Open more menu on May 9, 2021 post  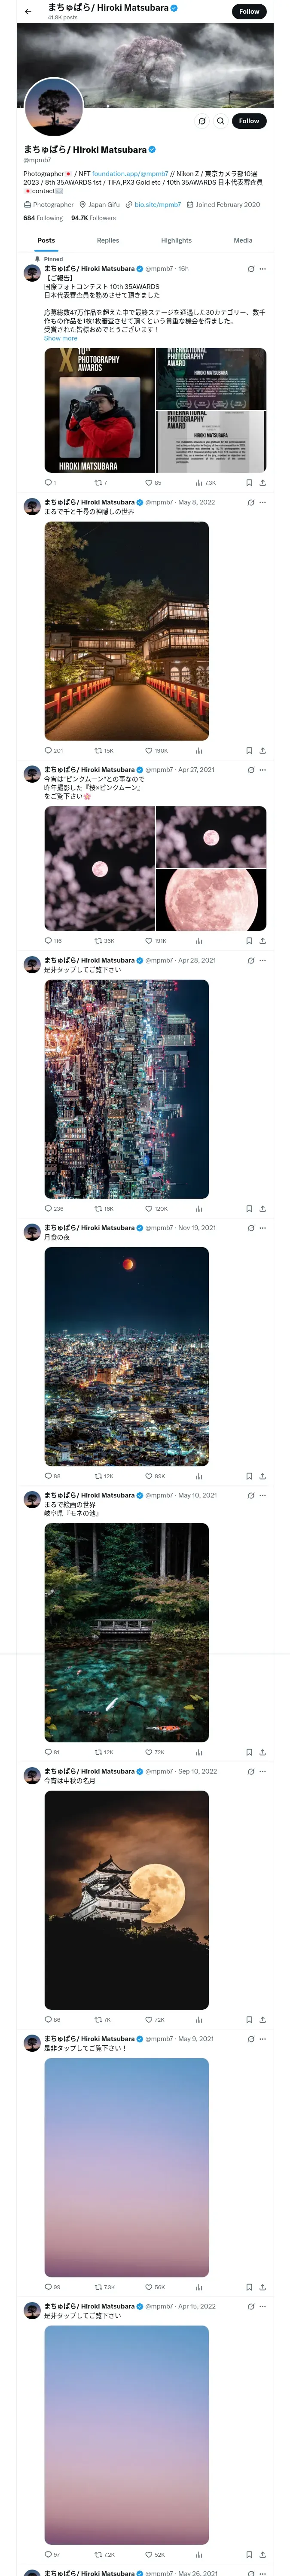click(263, 2038)
